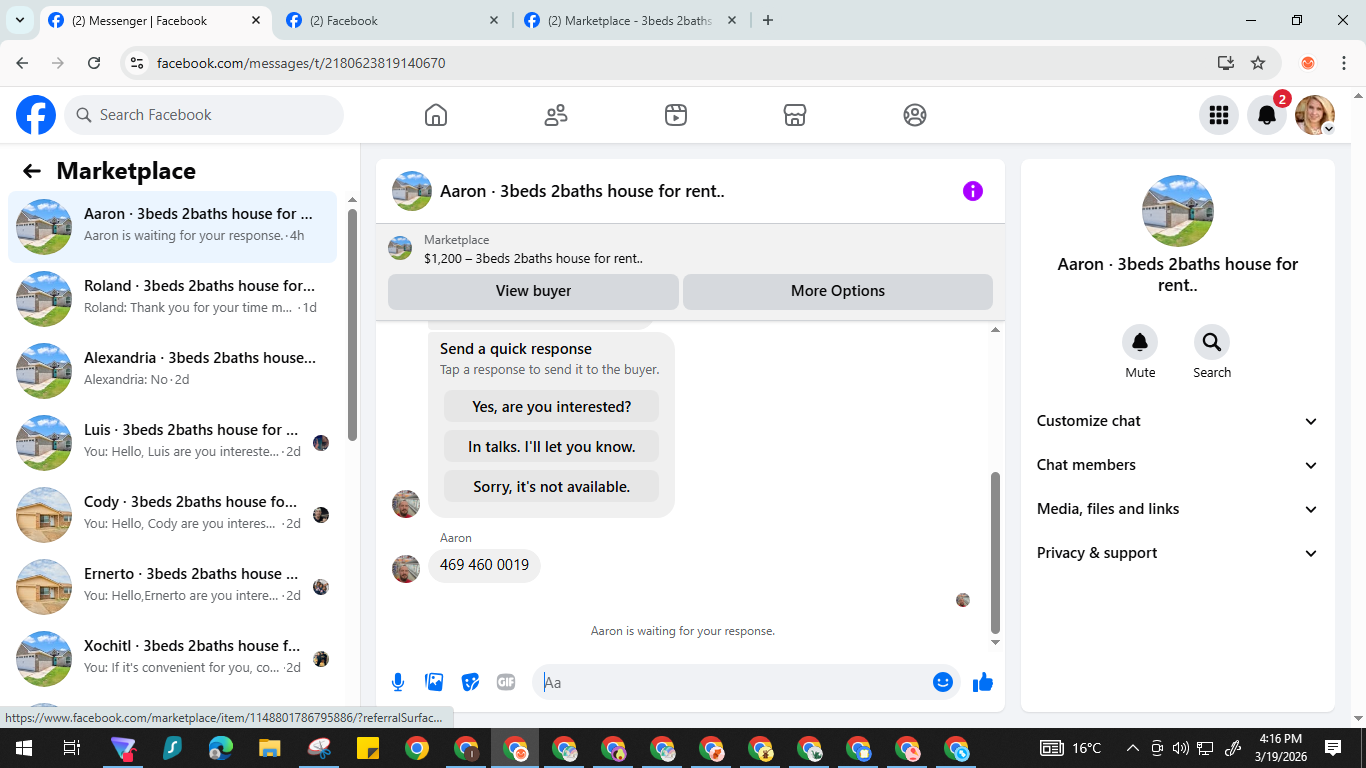View site information icon in address bar

(138, 63)
